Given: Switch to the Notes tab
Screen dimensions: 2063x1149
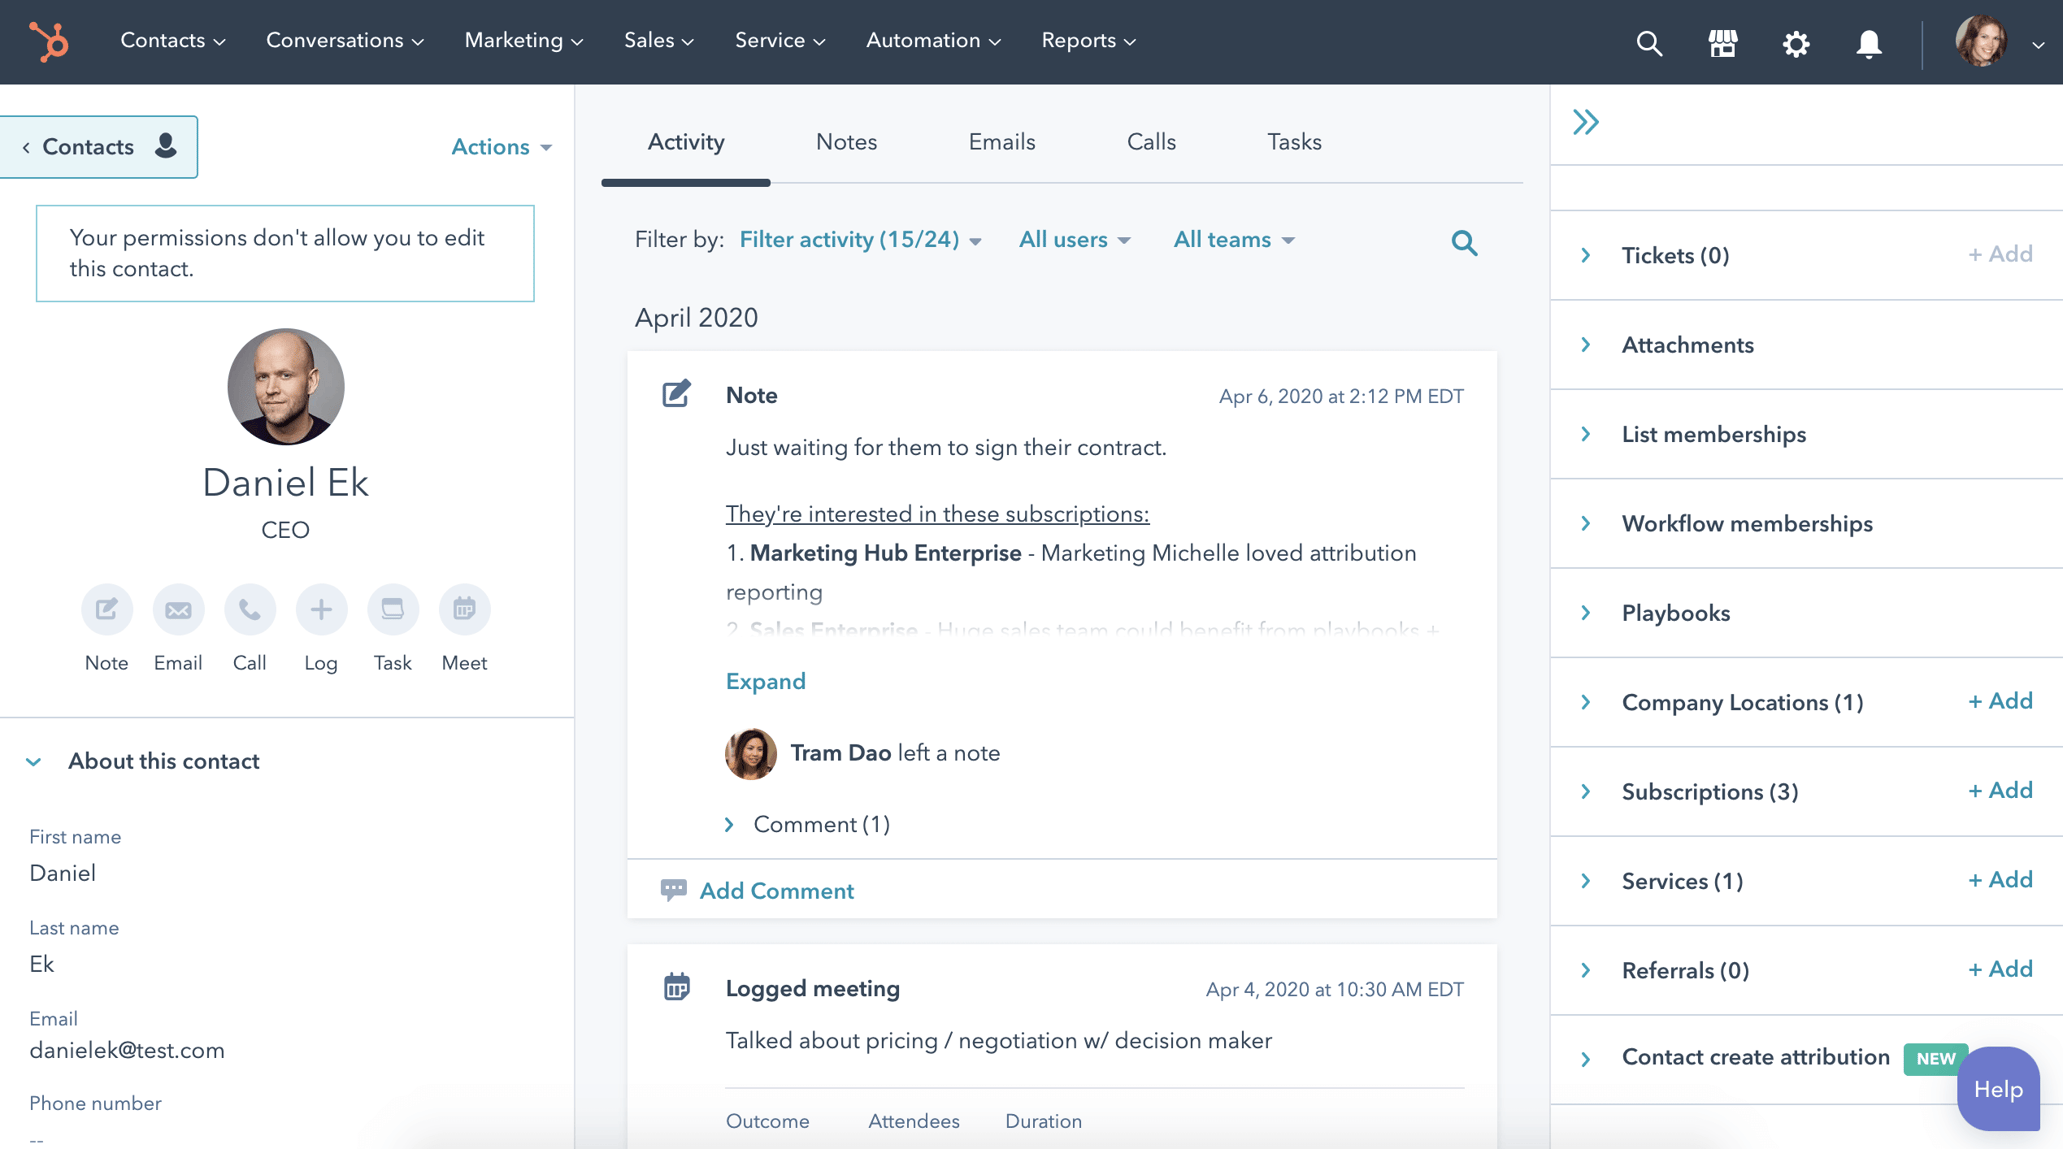Looking at the screenshot, I should pyautogui.click(x=845, y=142).
